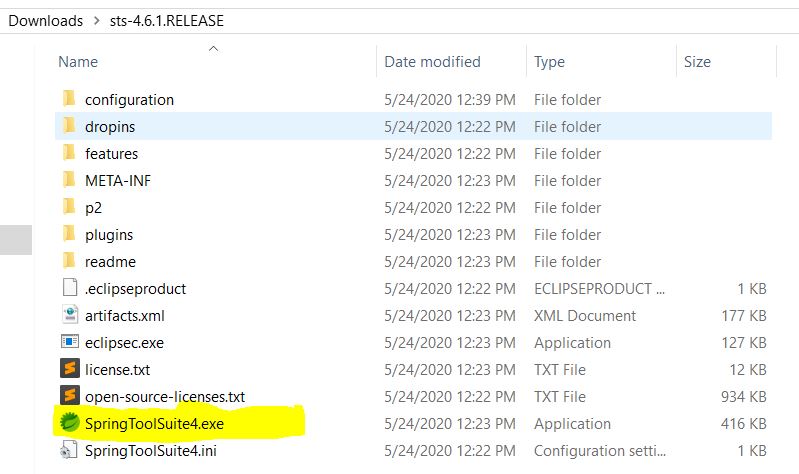Click the SpringToolSuite4.ini gear file icon
The width and height of the screenshot is (799, 474).
pyautogui.click(x=69, y=450)
